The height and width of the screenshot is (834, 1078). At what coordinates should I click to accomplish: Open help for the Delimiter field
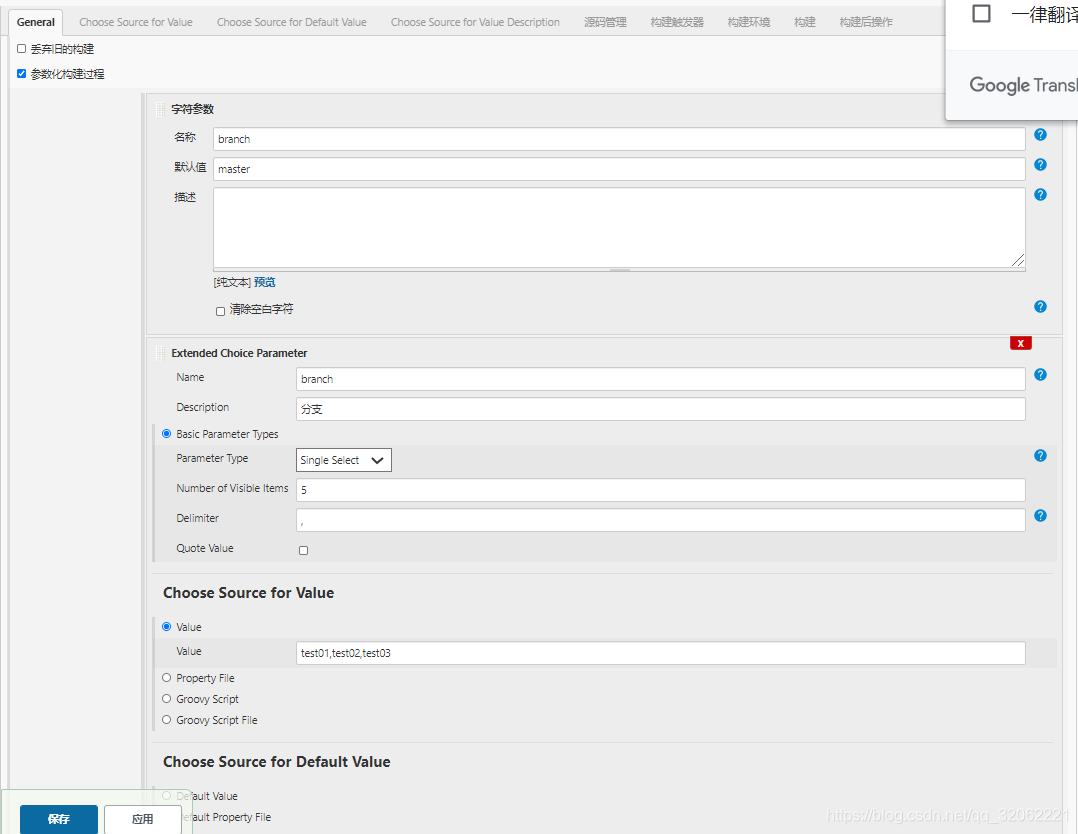pos(1040,515)
